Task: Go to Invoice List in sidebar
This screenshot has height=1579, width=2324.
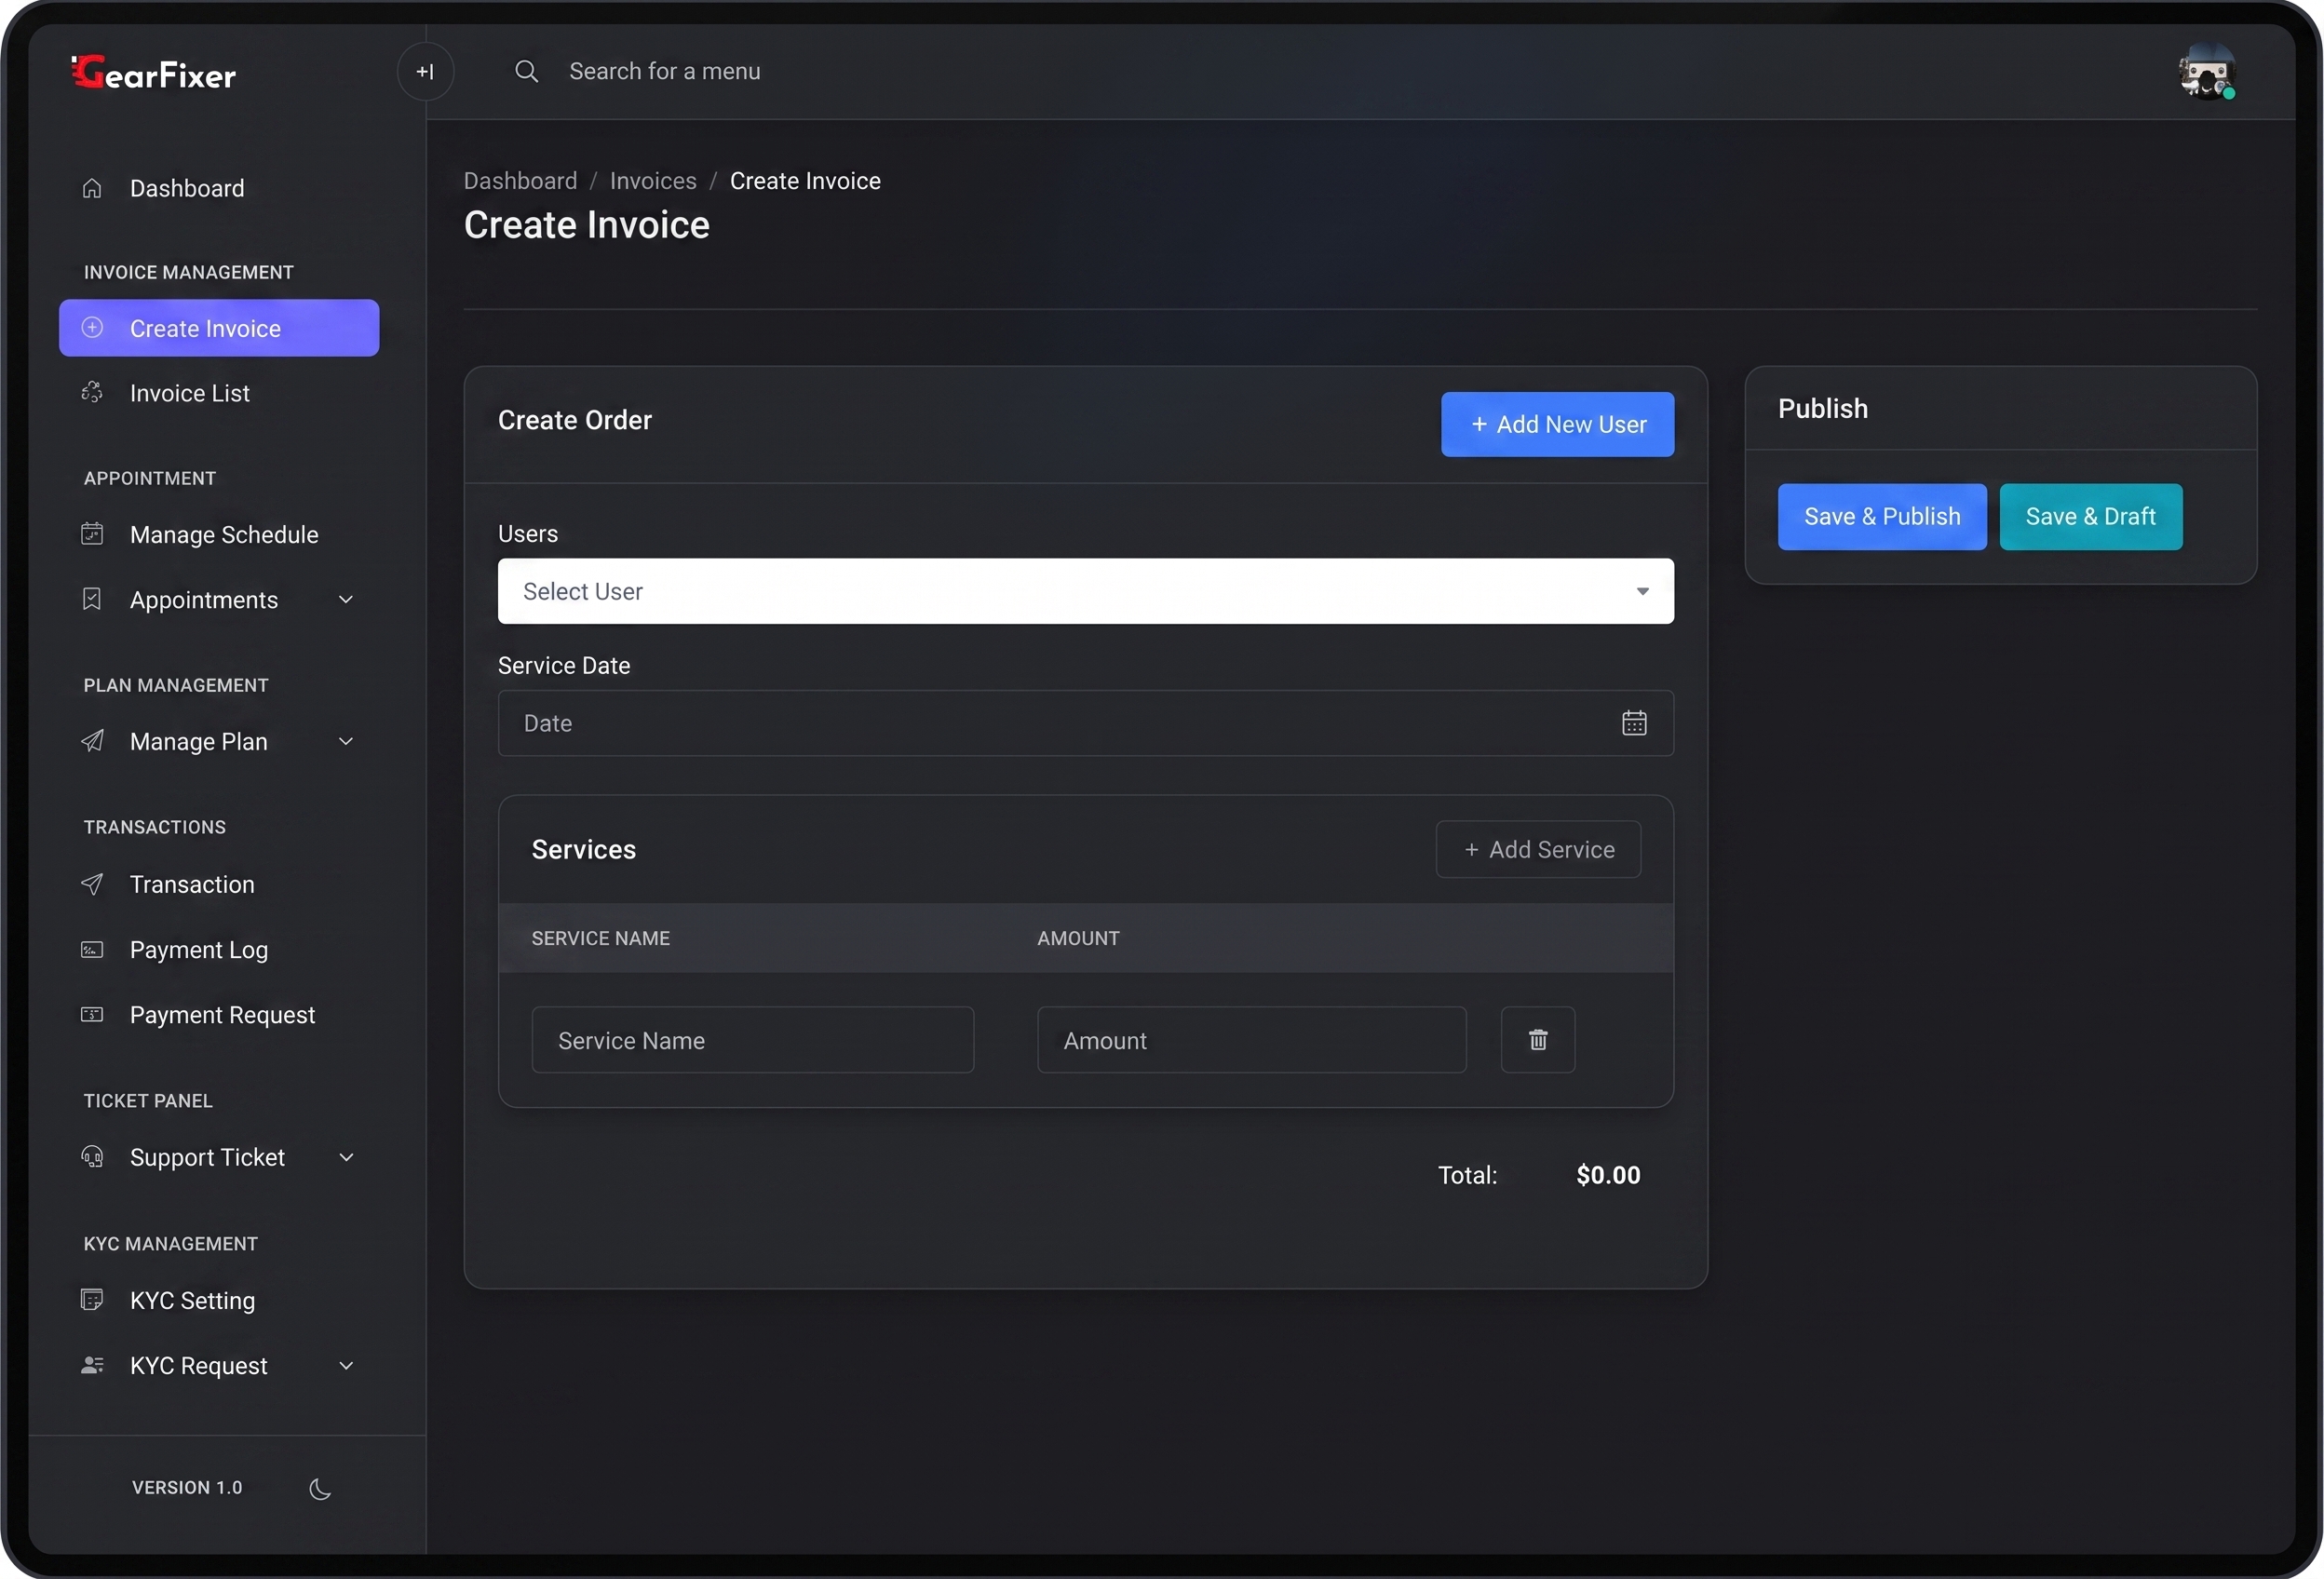Action: click(x=219, y=393)
